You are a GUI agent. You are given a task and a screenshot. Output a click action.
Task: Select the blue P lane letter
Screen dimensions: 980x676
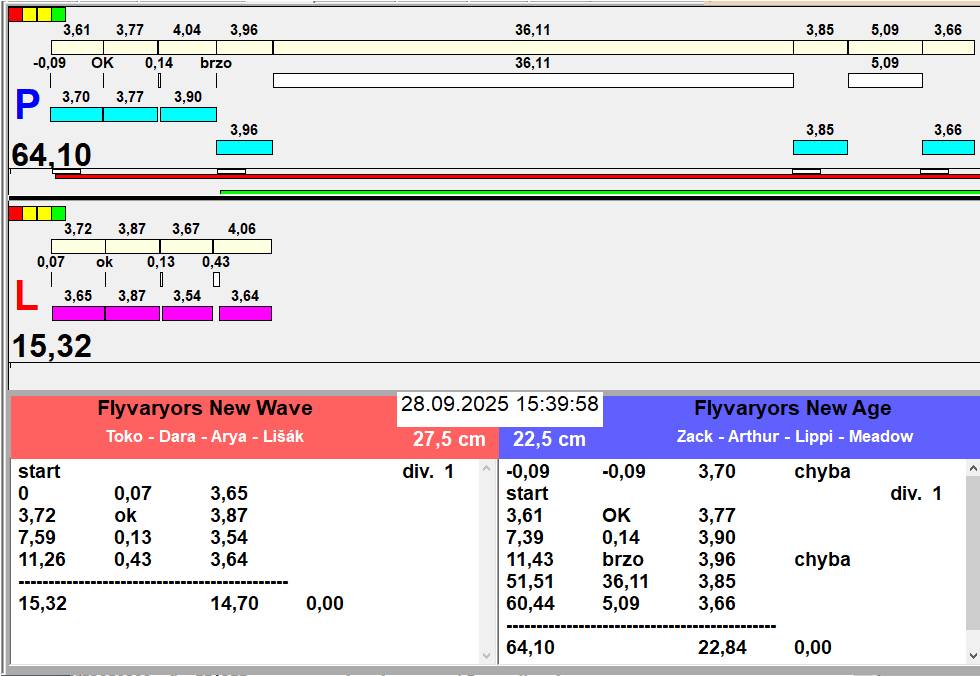[x=27, y=106]
